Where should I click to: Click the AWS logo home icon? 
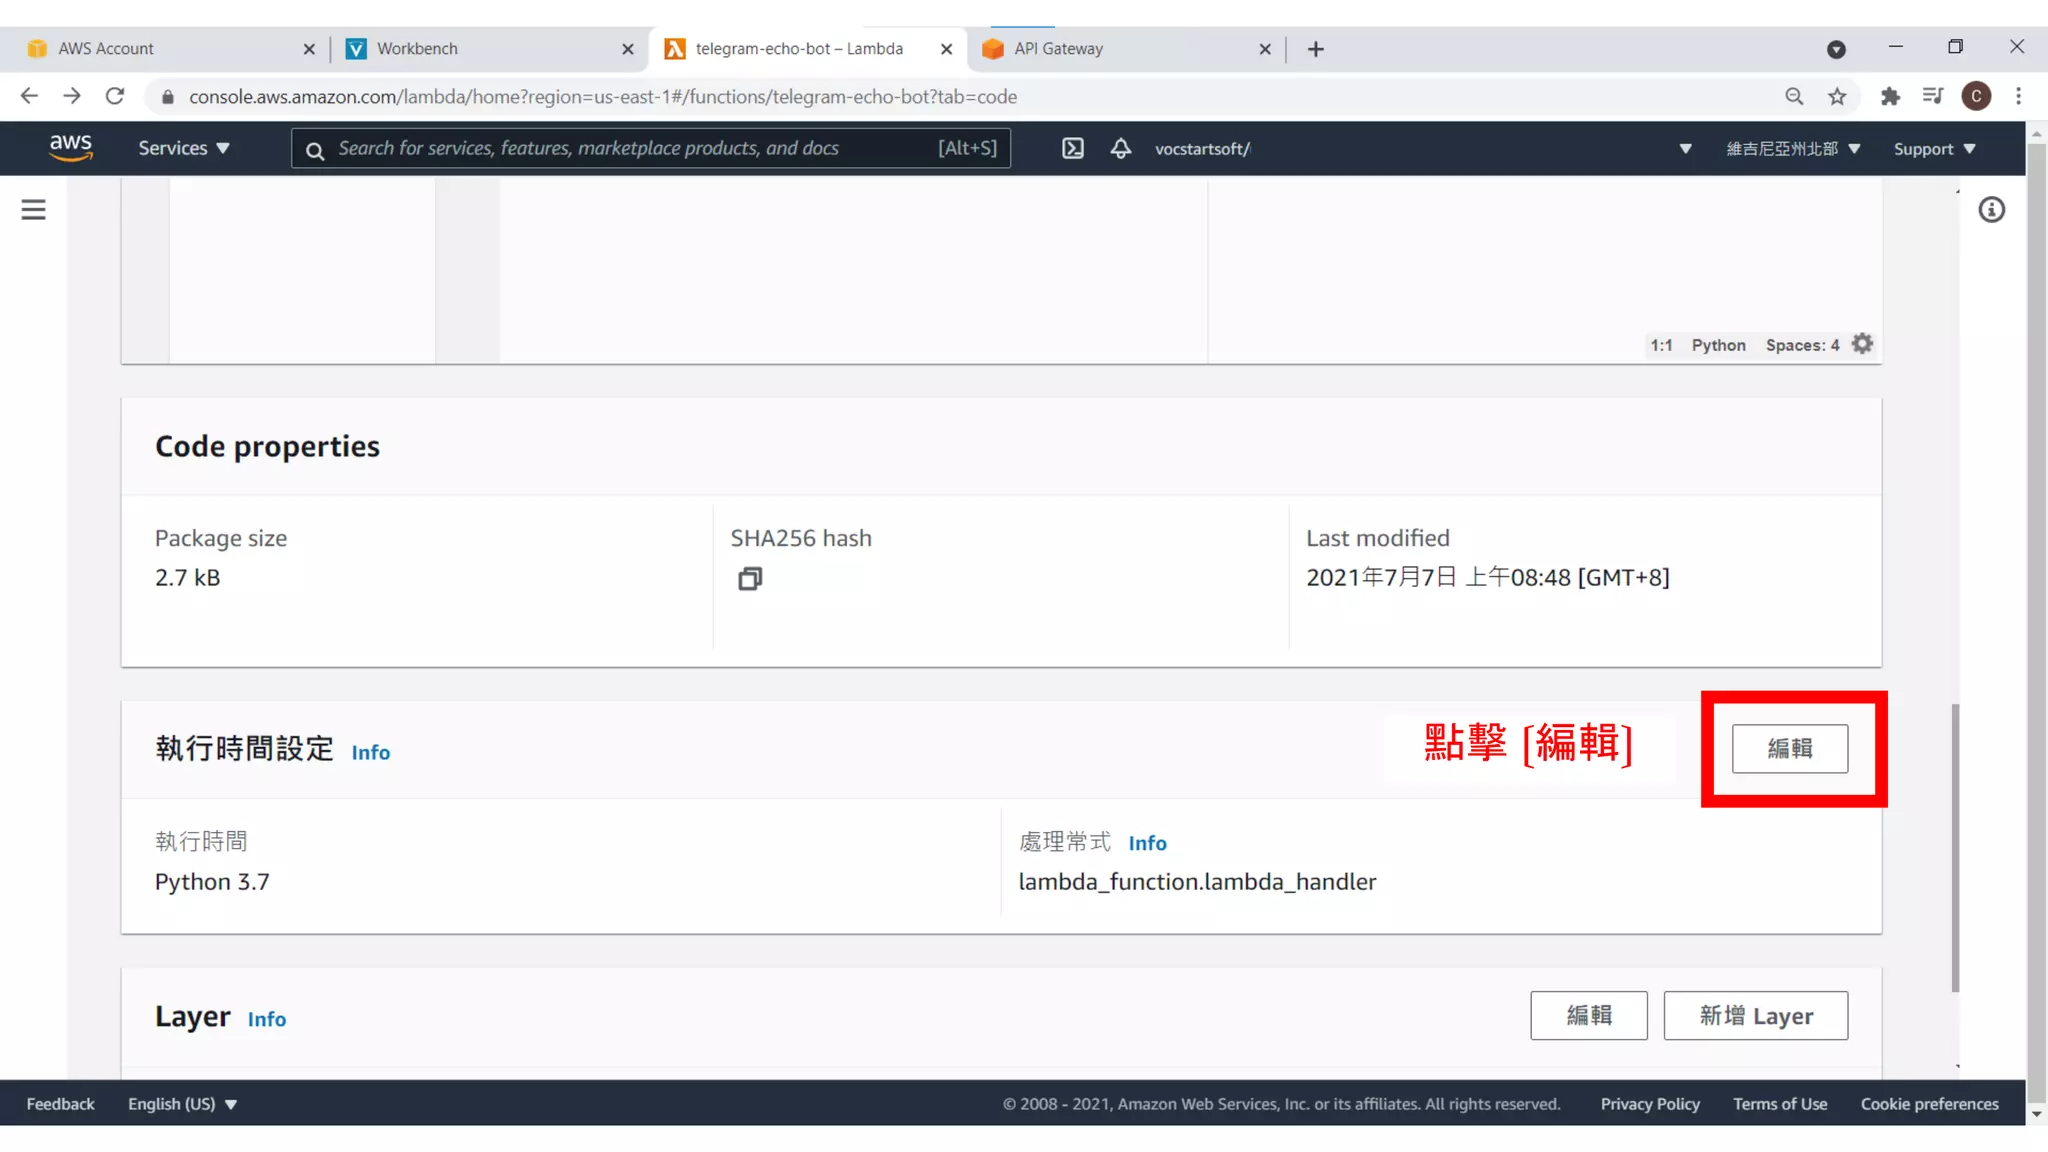pyautogui.click(x=71, y=148)
